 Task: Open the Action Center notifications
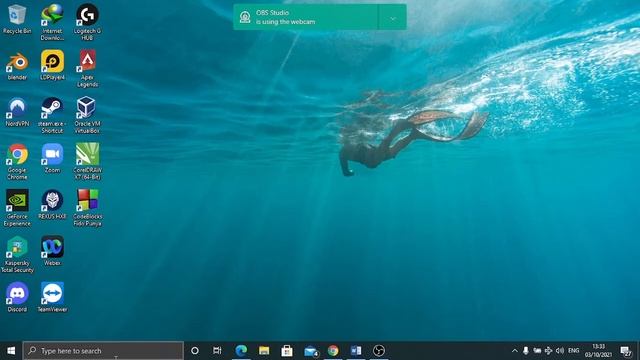[x=625, y=351]
